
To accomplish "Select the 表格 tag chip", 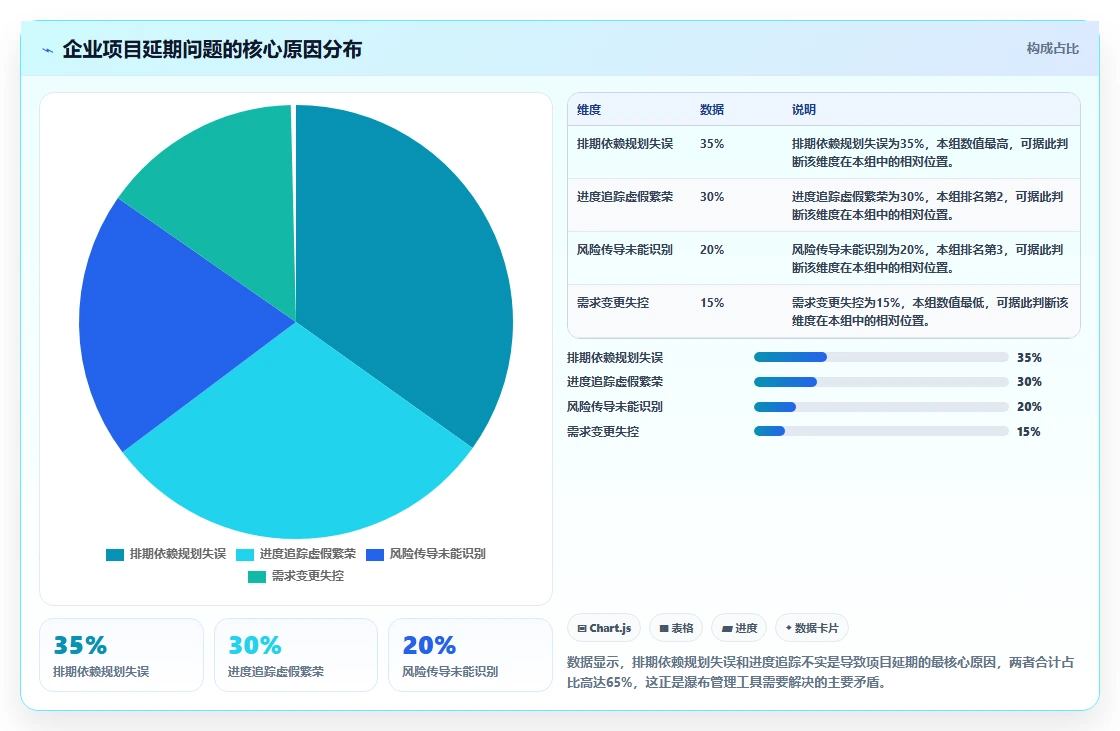I will [x=676, y=628].
